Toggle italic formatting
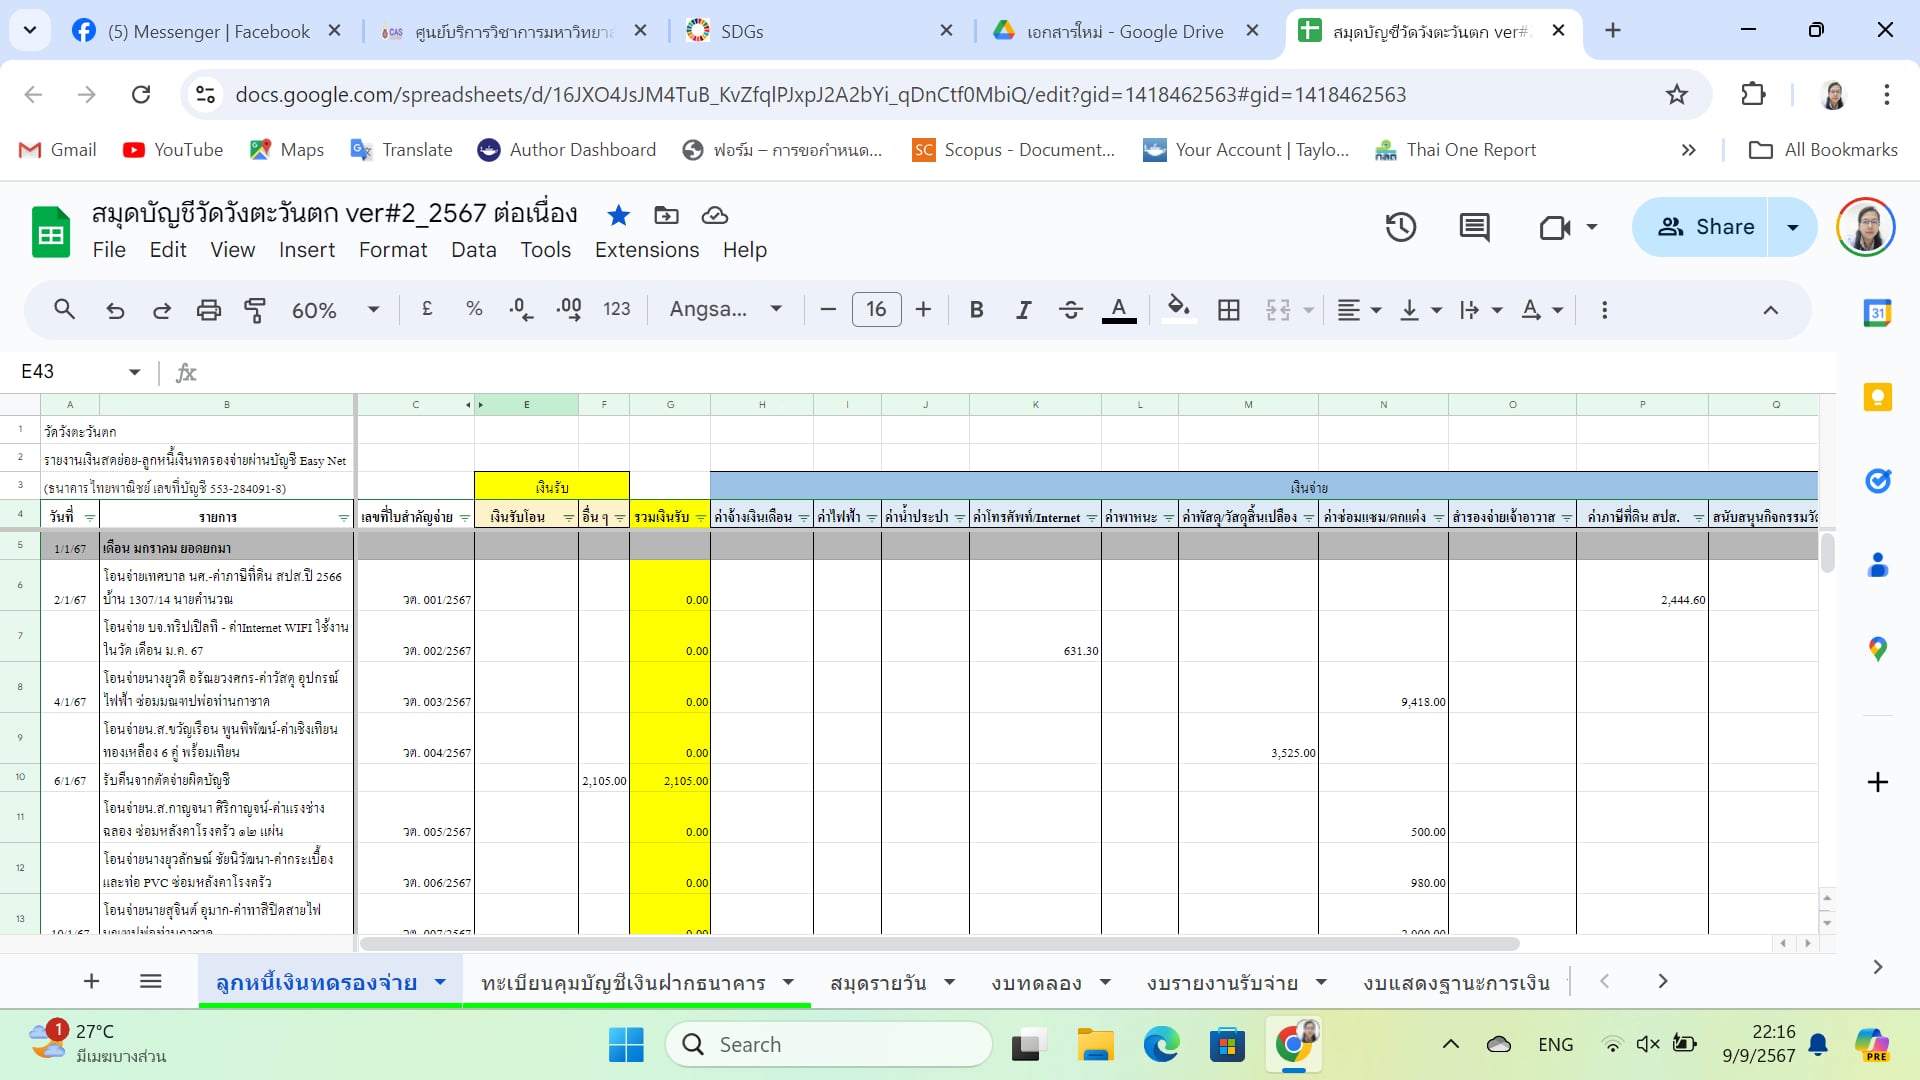Screen dimensions: 1920x1080 pyautogui.click(x=1023, y=310)
